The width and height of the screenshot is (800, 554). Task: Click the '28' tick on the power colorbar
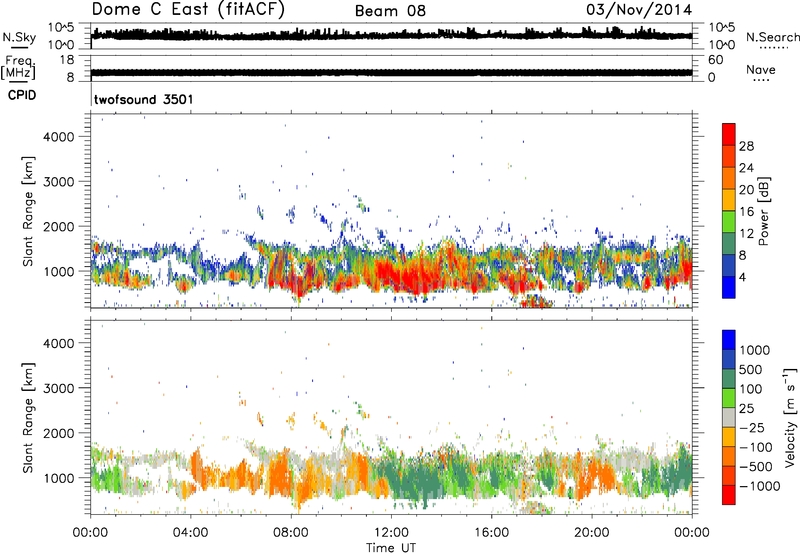[746, 146]
